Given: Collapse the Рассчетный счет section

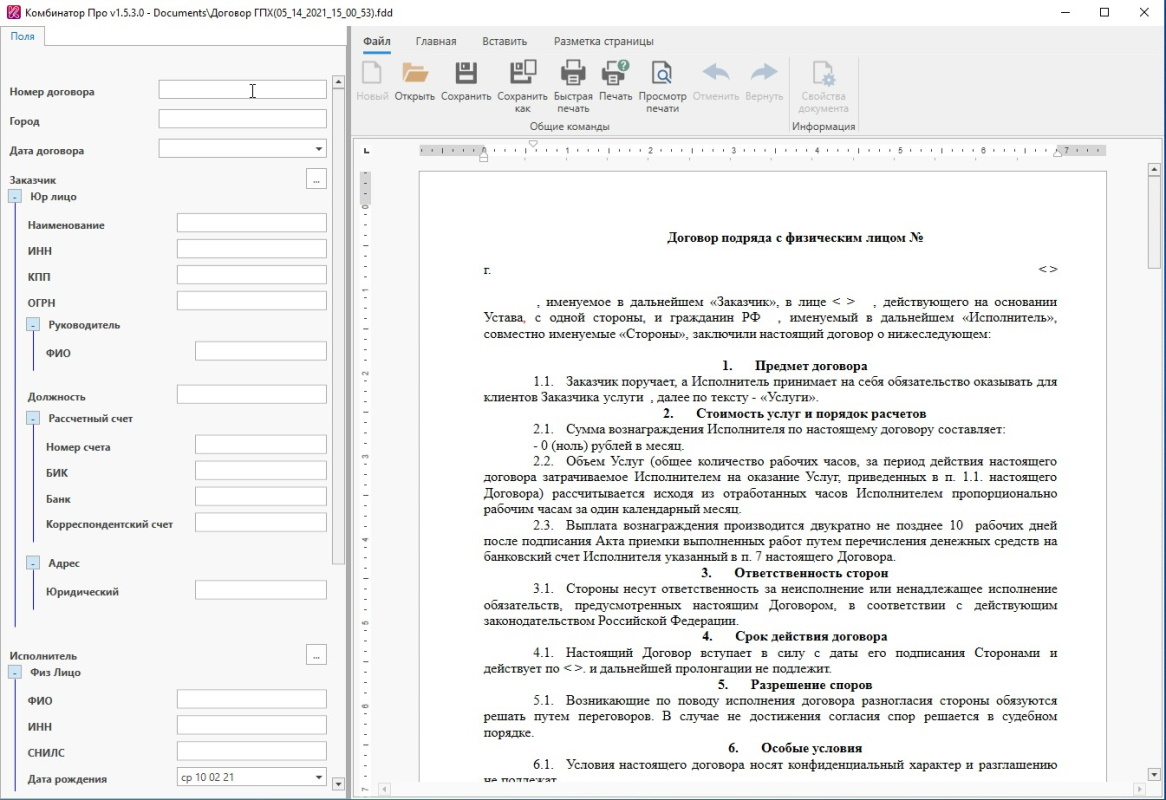Looking at the screenshot, I should [33, 419].
